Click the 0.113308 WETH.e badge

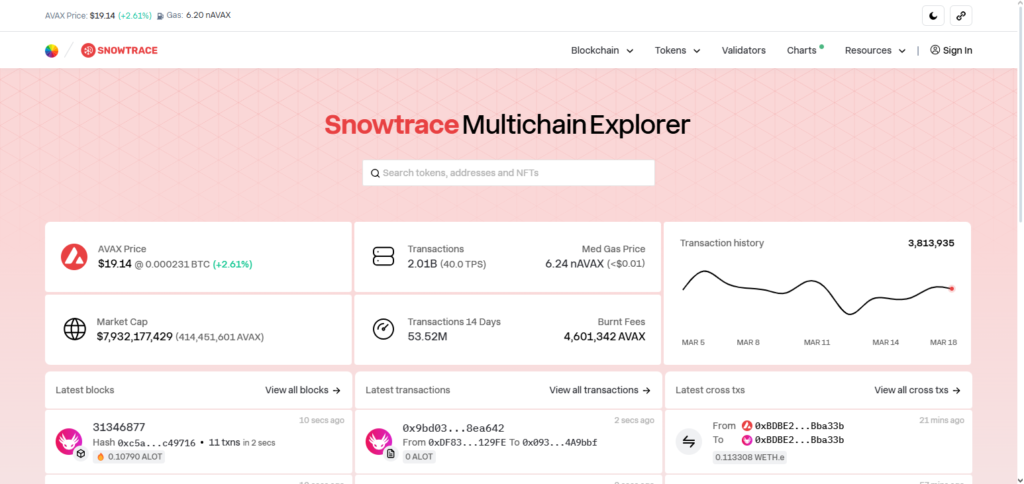pyautogui.click(x=750, y=457)
